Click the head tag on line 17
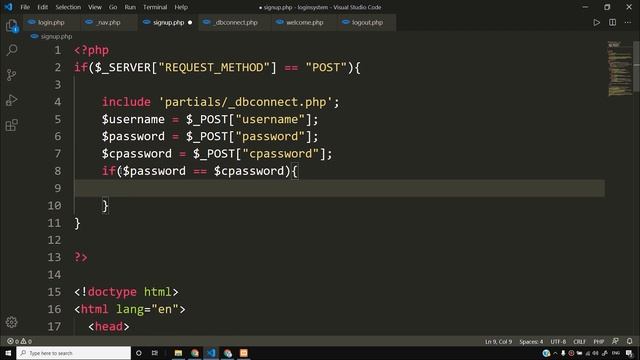 (x=109, y=326)
